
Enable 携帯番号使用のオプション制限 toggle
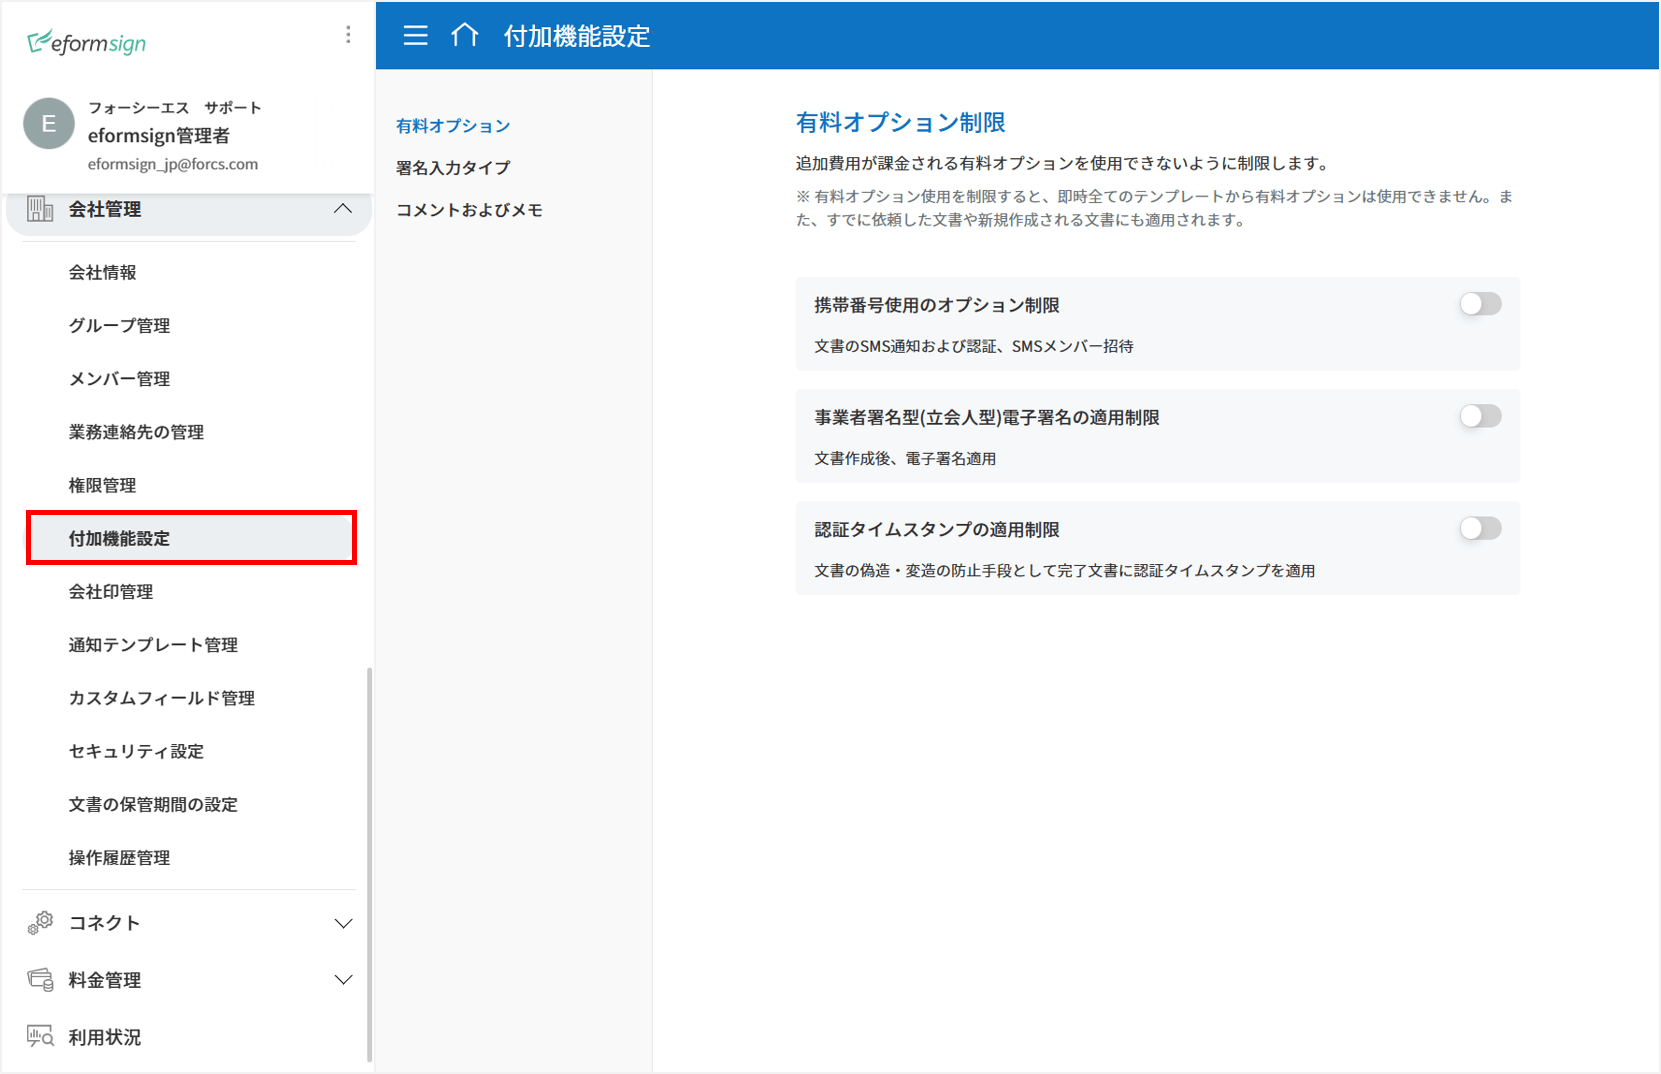(1480, 304)
